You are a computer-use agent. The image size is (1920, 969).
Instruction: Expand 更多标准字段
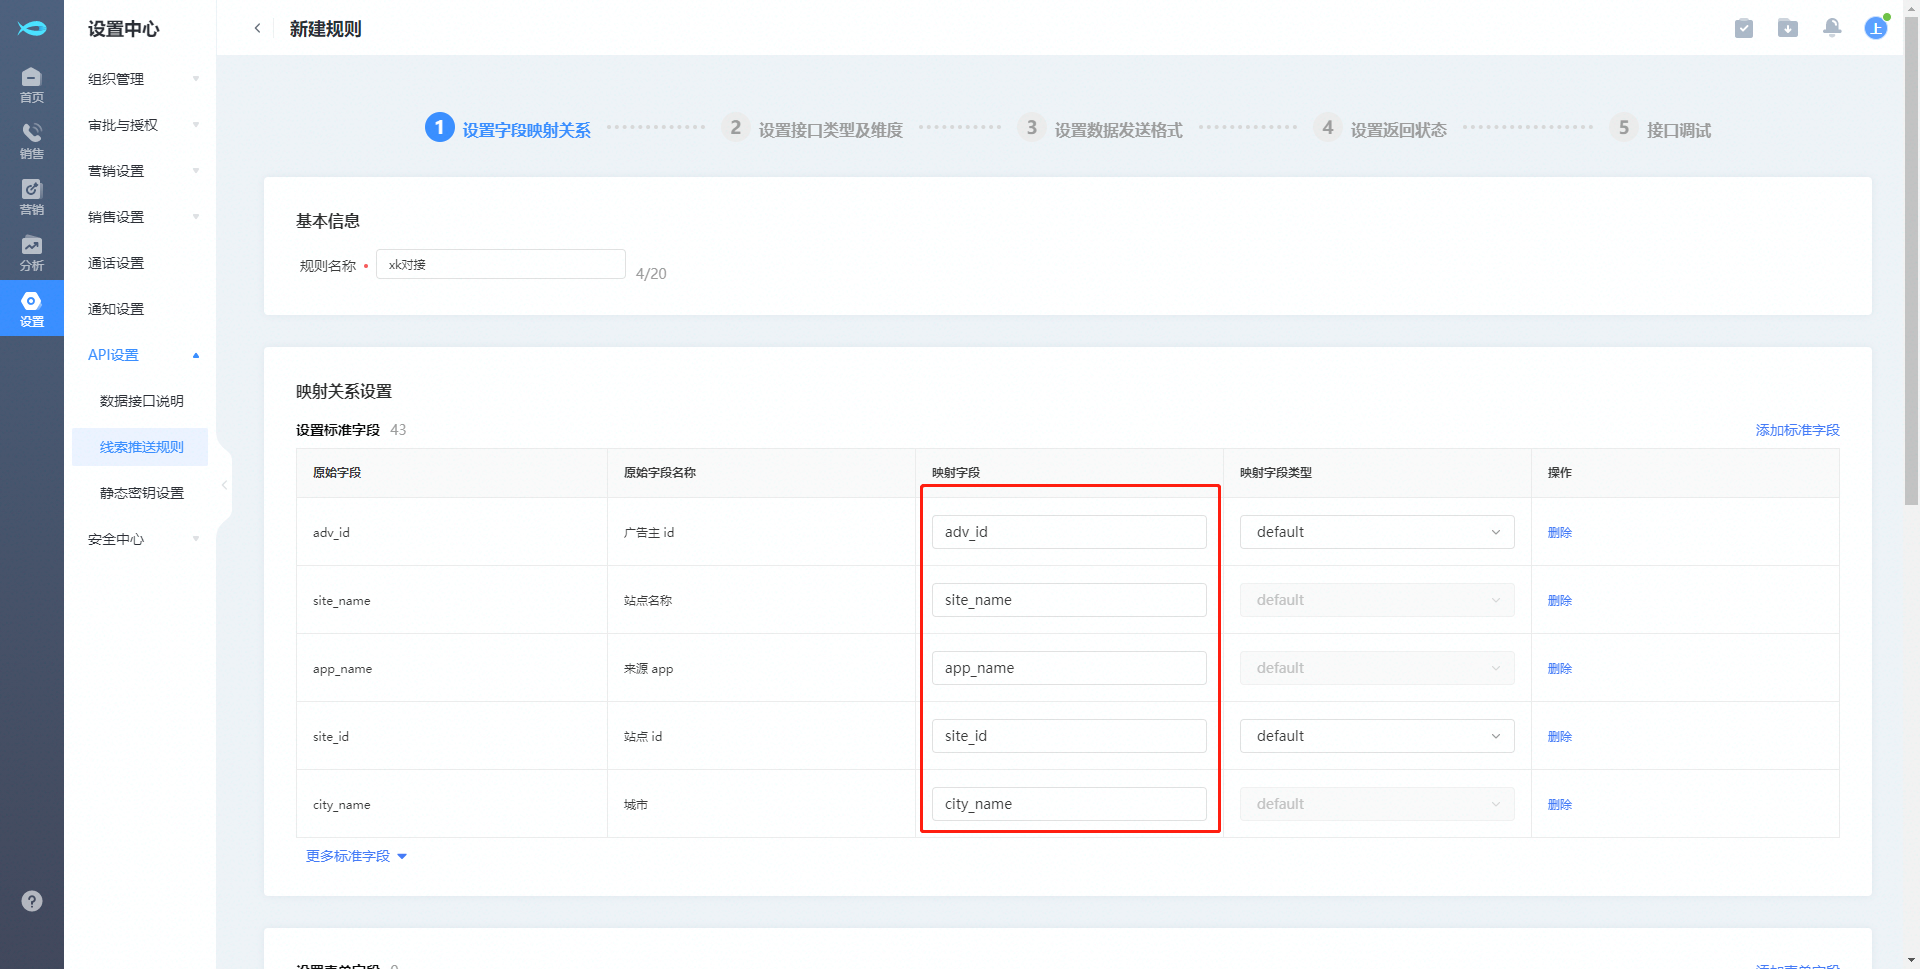click(356, 856)
